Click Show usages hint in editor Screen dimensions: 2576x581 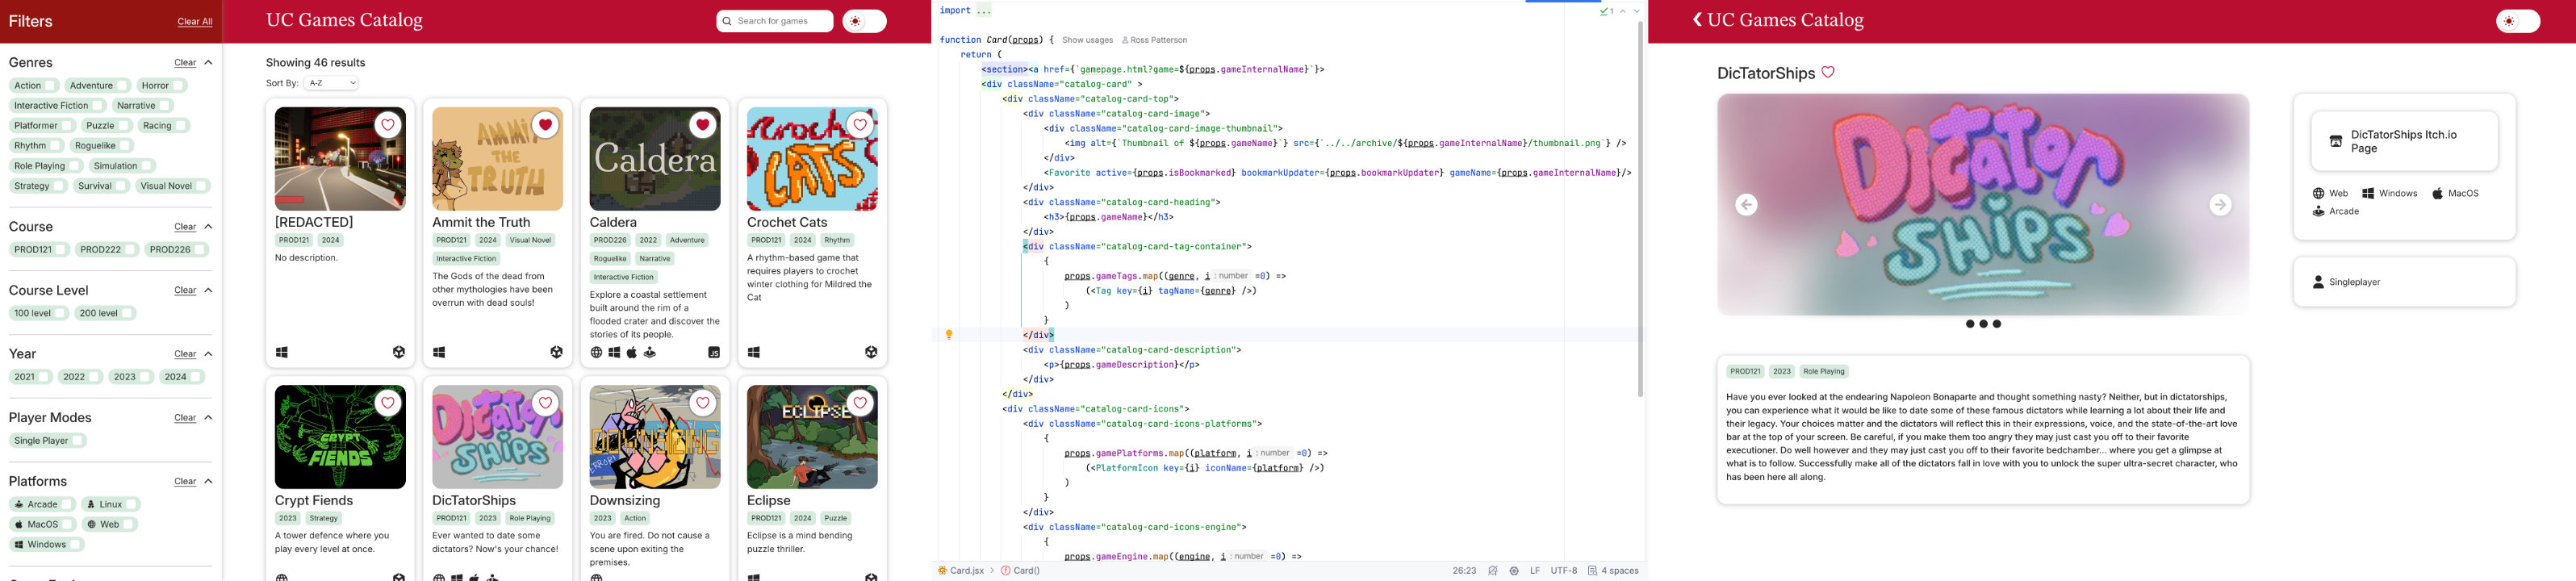click(1087, 40)
